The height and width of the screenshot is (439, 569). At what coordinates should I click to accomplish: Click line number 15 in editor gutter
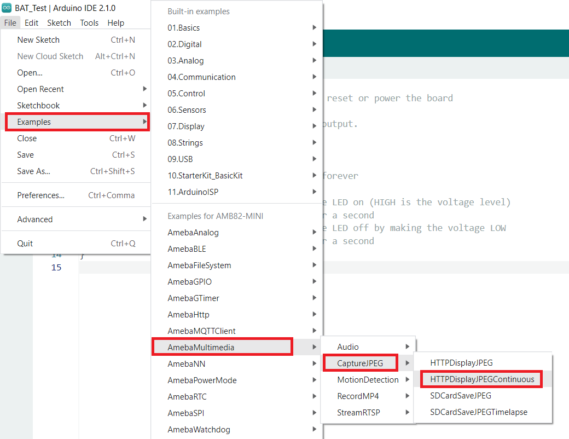click(x=56, y=268)
